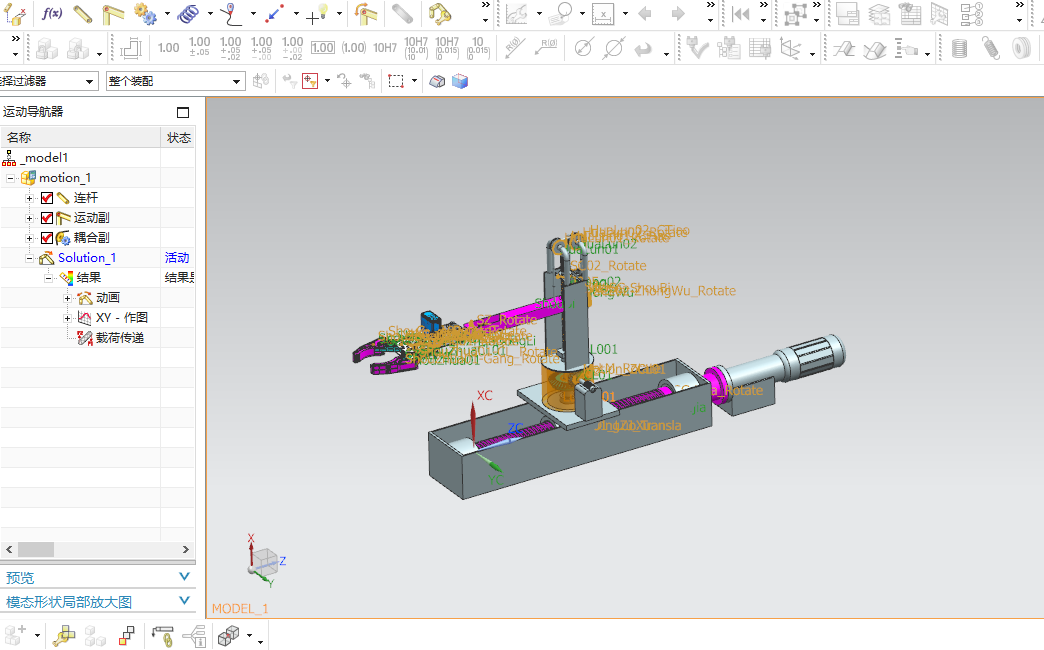Click the 结果 results tree item
The height and width of the screenshot is (650, 1044).
point(89,278)
